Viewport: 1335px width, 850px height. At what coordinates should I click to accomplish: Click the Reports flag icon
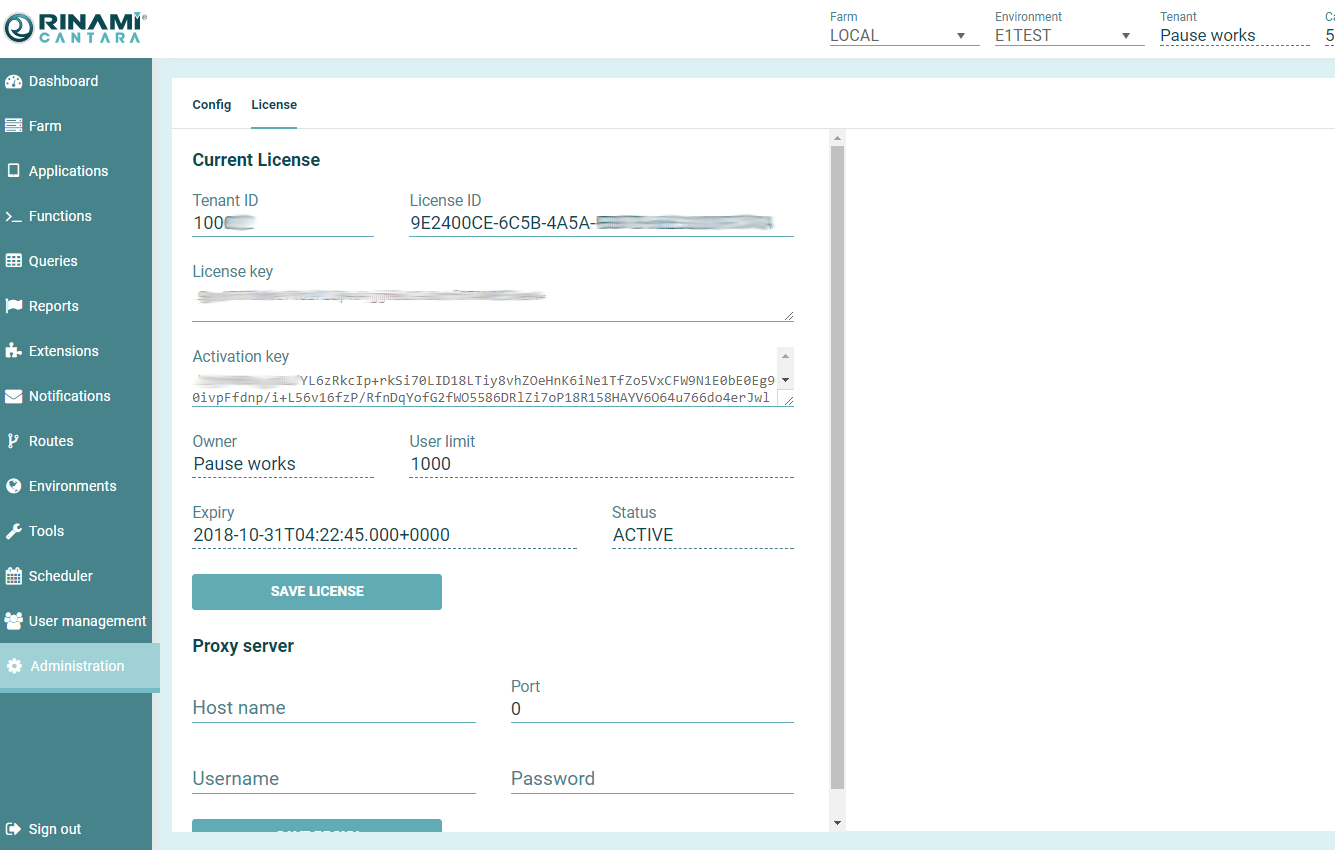click(14, 306)
